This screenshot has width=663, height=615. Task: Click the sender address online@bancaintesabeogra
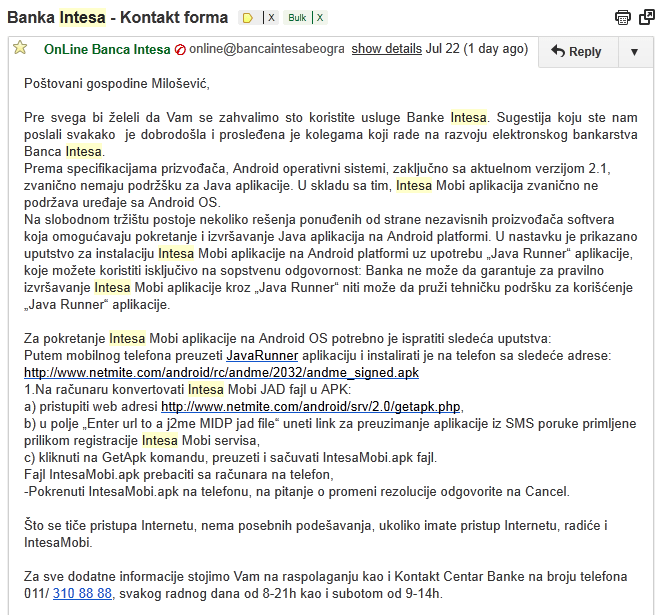pyautogui.click(x=267, y=49)
